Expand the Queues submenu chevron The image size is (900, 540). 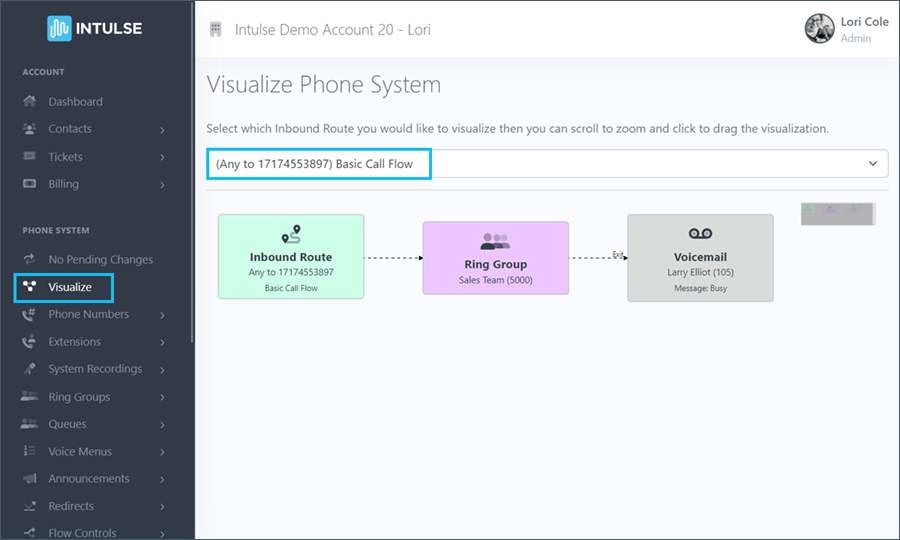pos(162,425)
